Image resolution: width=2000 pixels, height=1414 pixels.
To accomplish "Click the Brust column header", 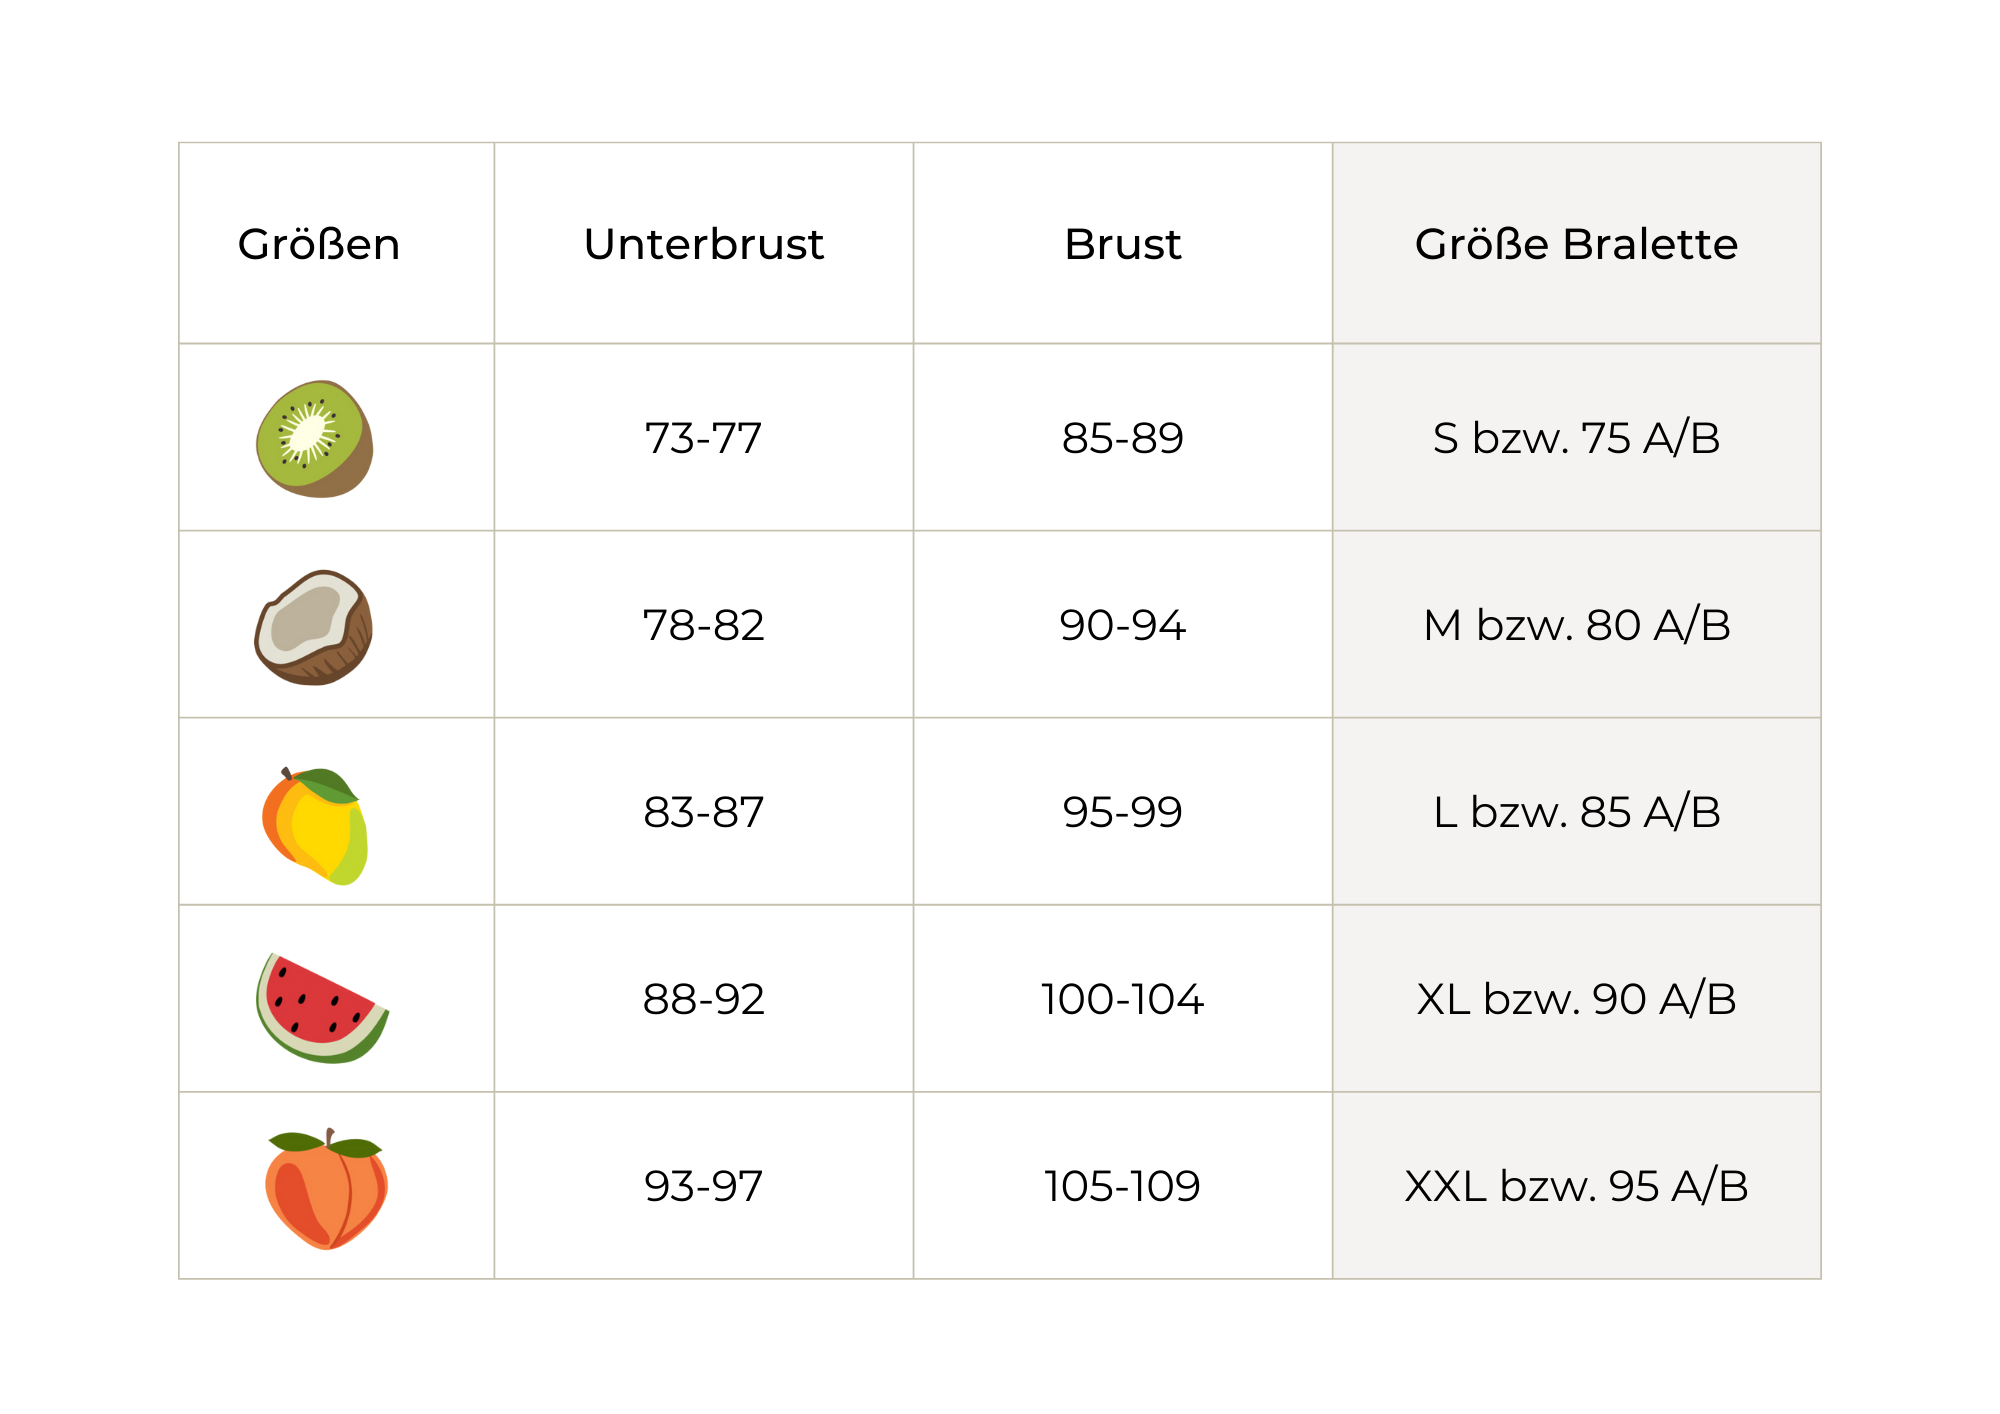I will pos(1122,245).
